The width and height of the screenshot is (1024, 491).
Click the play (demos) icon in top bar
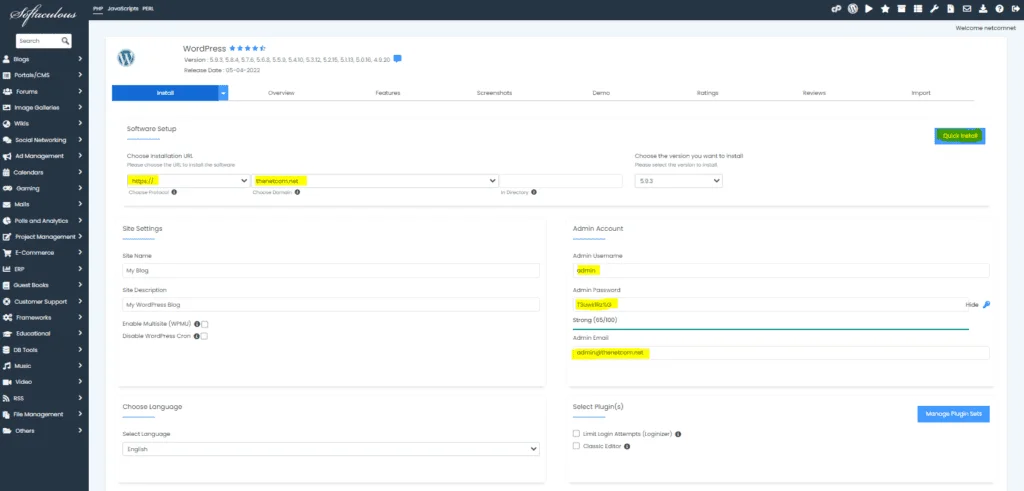click(x=869, y=9)
